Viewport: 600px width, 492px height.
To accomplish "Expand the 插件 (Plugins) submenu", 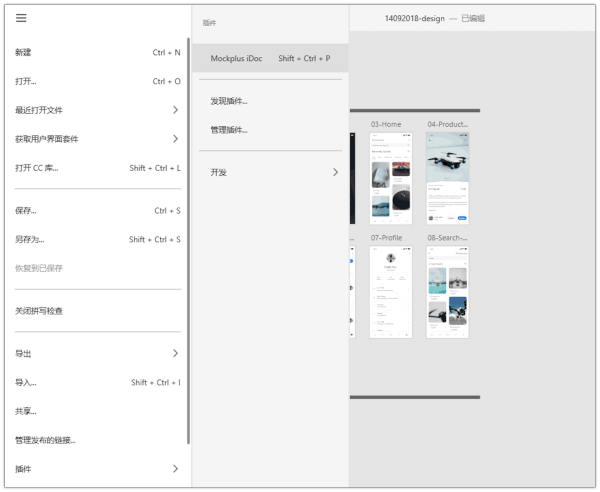I will pyautogui.click(x=175, y=468).
